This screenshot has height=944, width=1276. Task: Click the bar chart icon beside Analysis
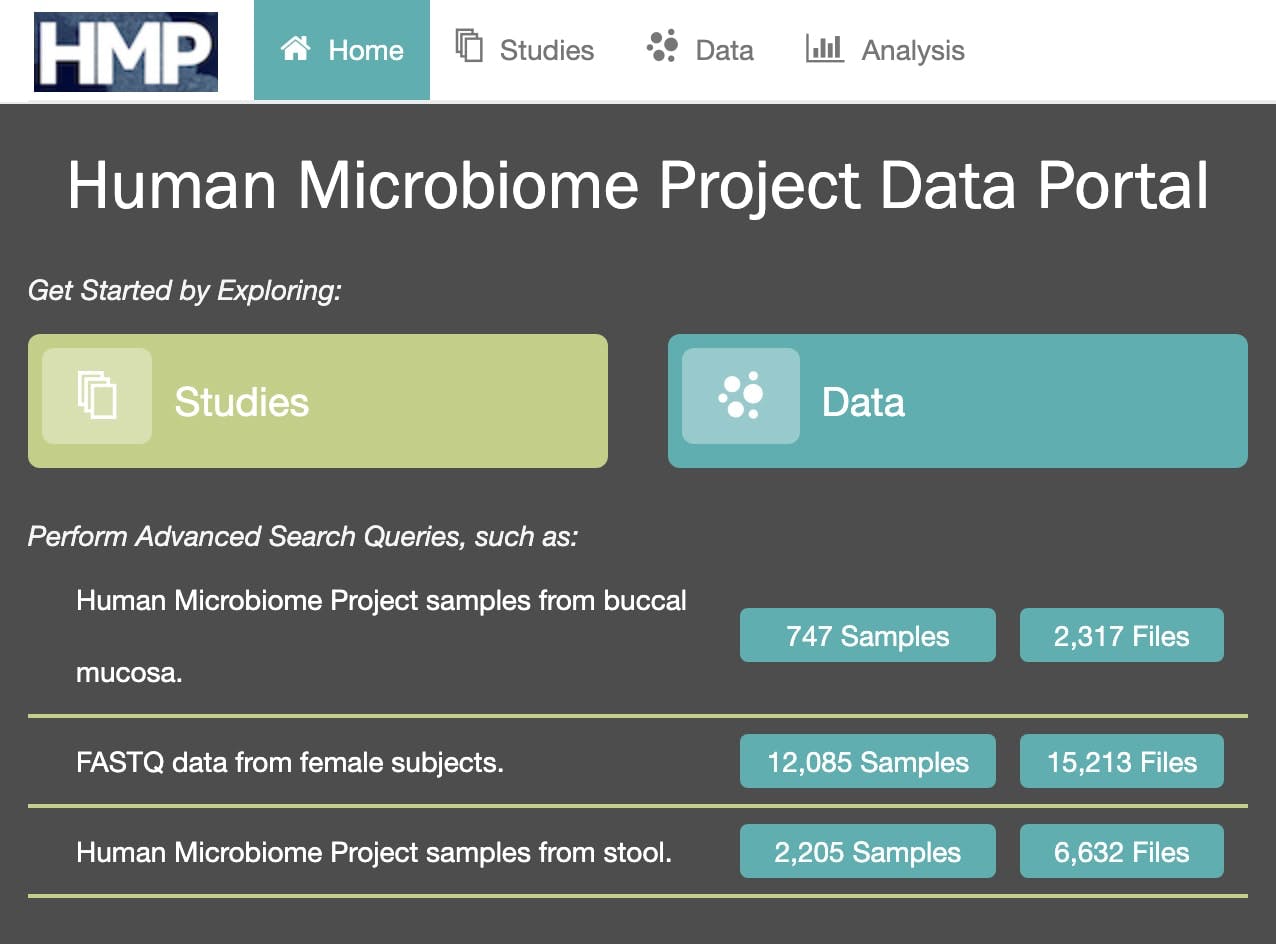pyautogui.click(x=825, y=47)
